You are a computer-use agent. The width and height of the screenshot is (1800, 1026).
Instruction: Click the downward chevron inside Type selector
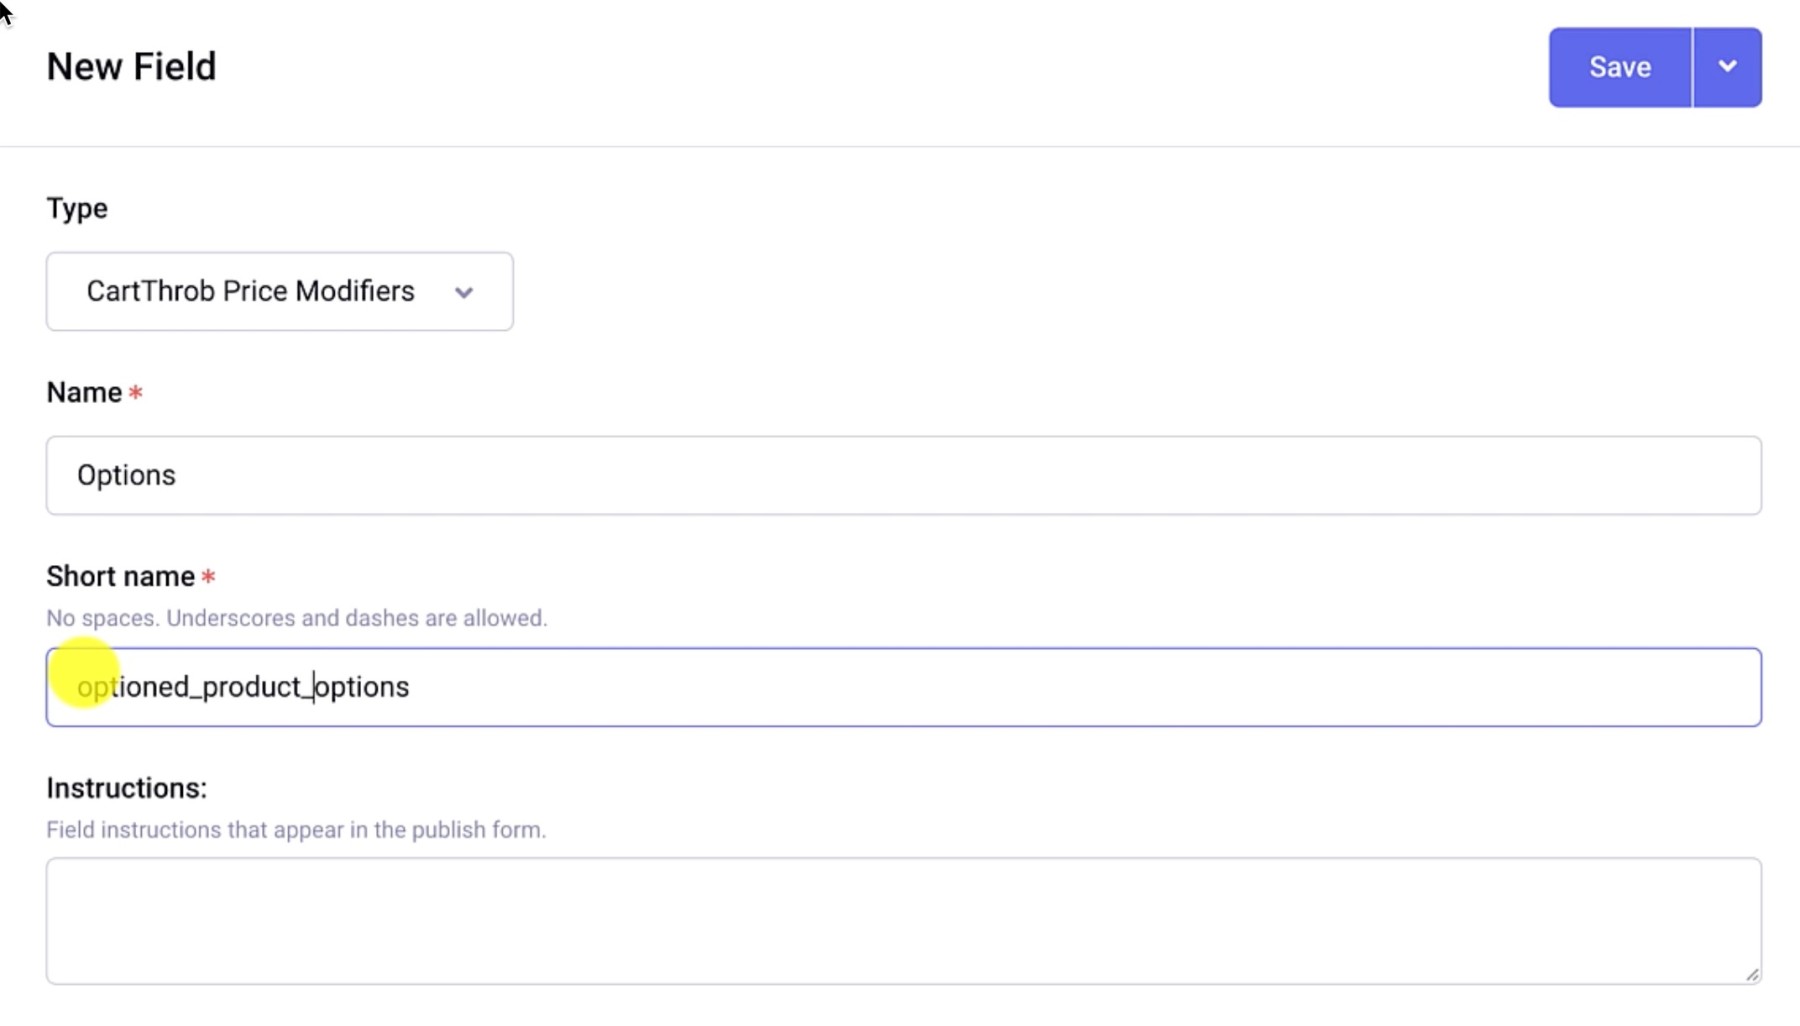pyautogui.click(x=464, y=292)
